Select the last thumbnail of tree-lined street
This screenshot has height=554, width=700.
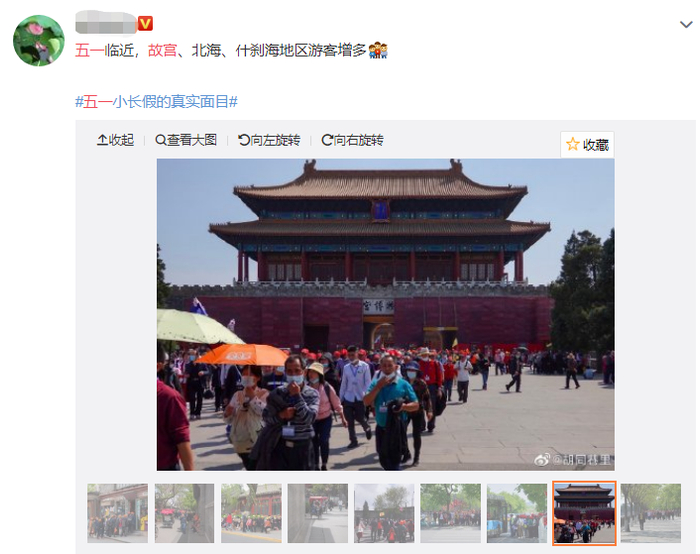pos(651,513)
